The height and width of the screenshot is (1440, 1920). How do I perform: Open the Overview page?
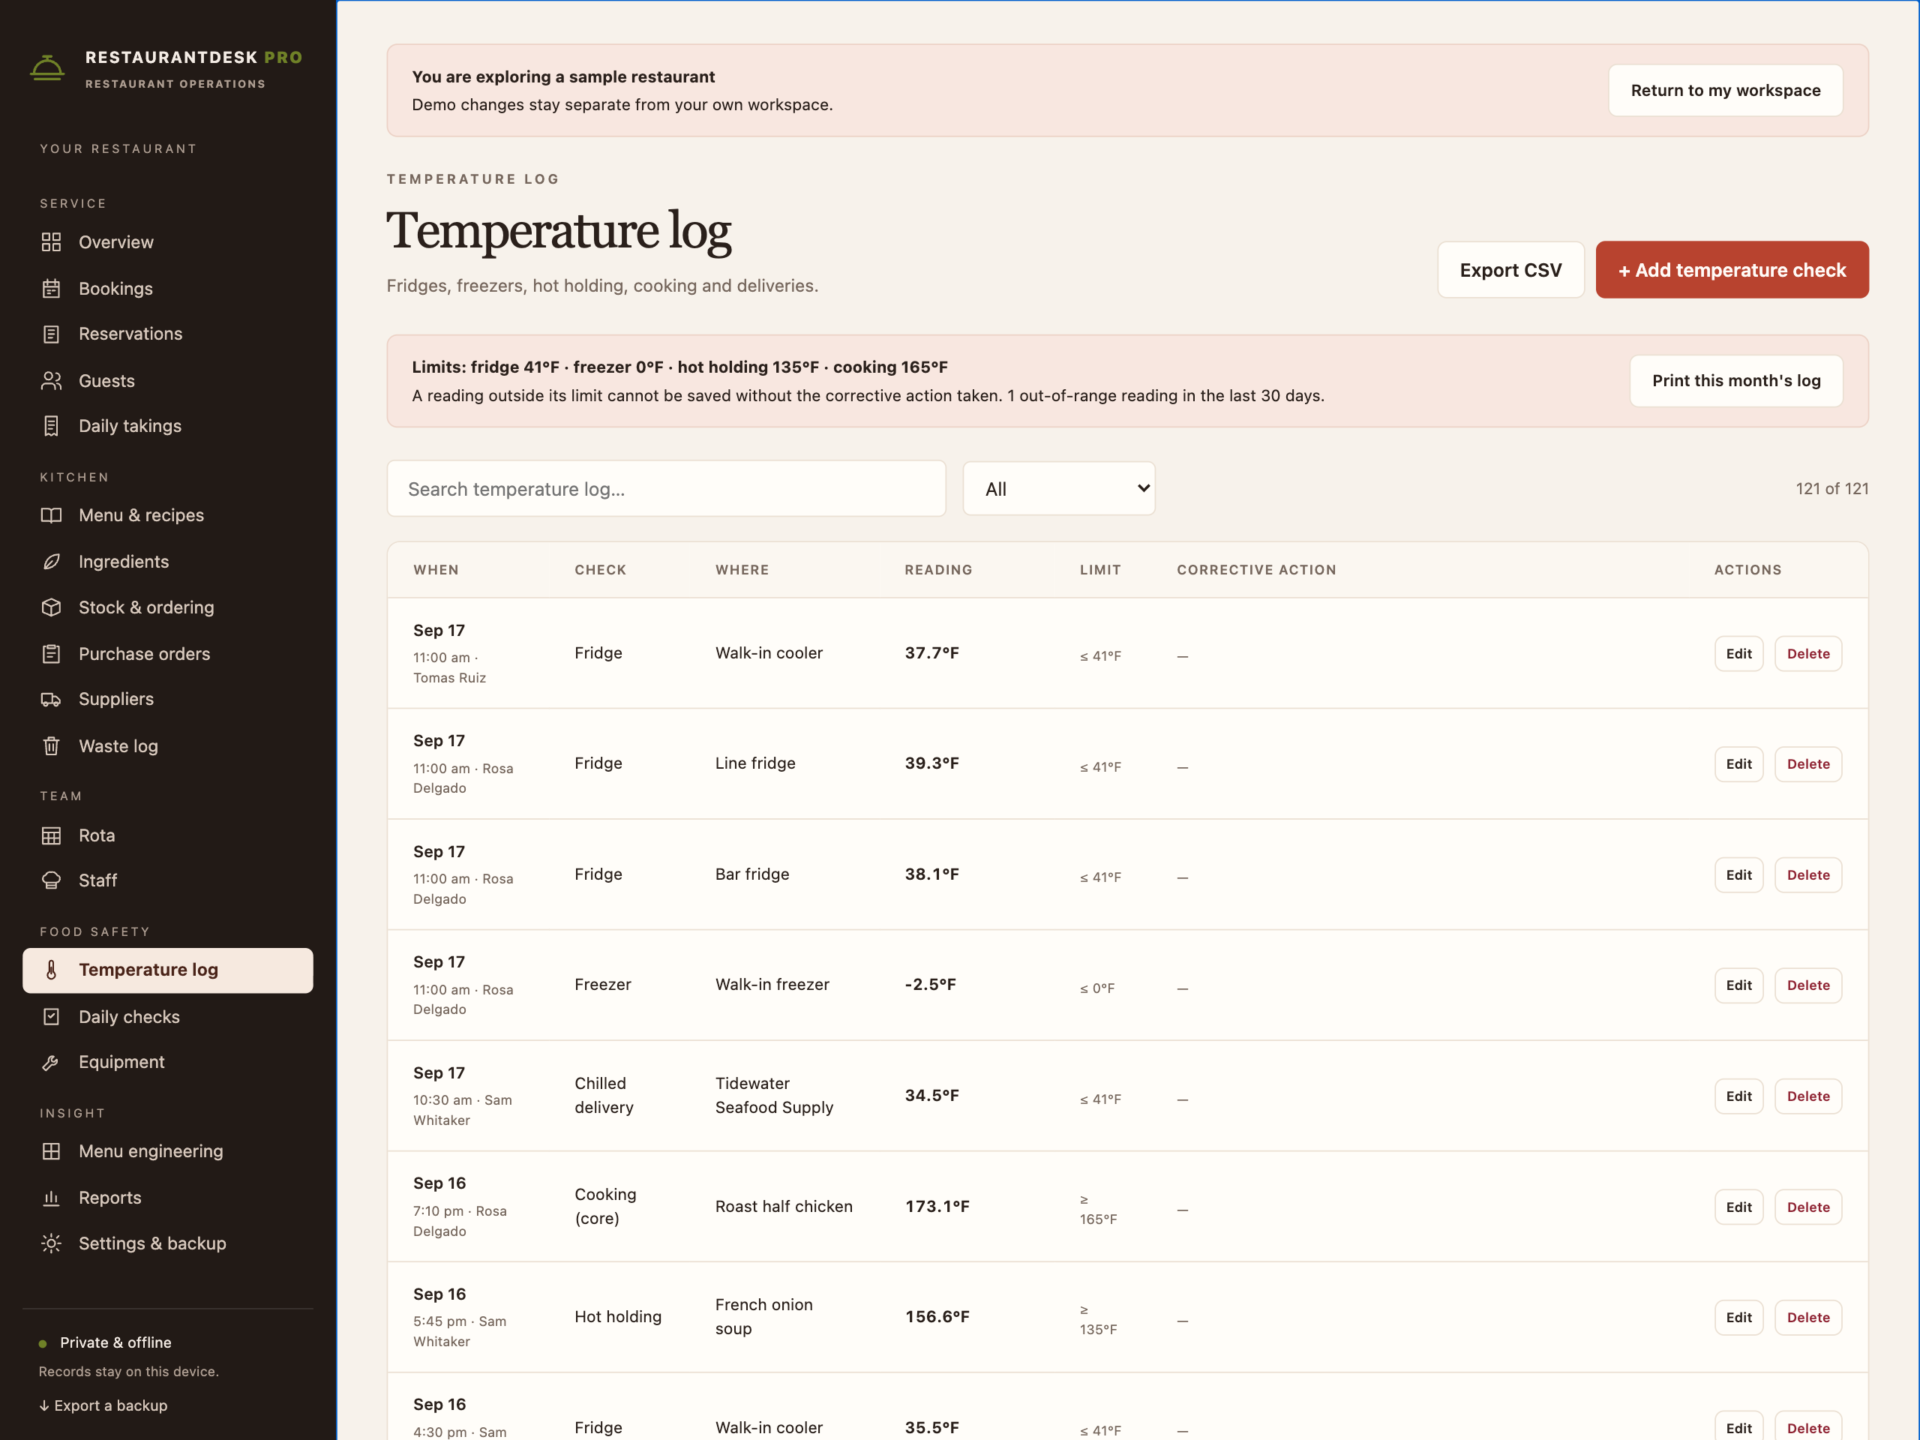[x=168, y=242]
